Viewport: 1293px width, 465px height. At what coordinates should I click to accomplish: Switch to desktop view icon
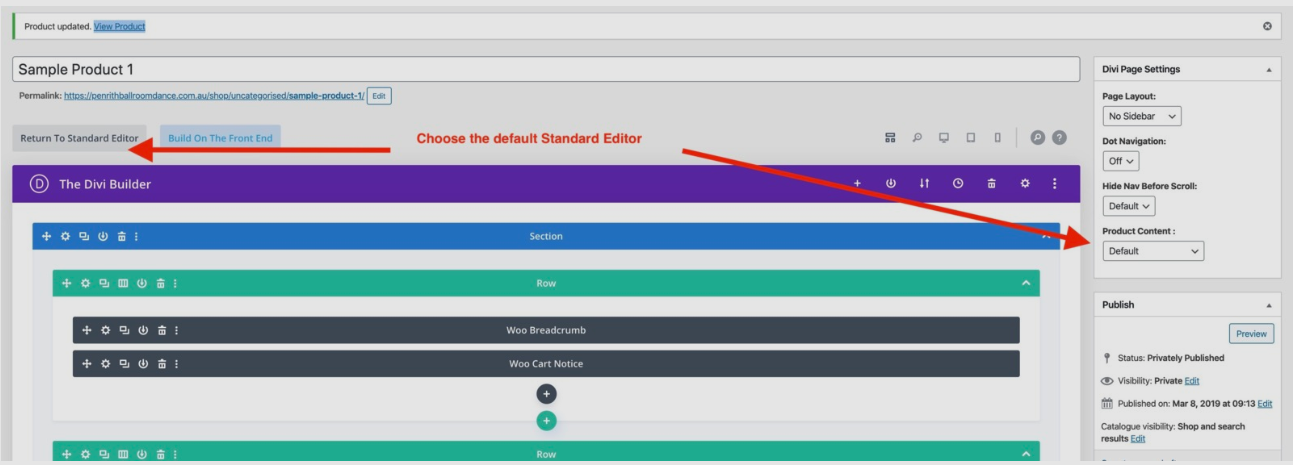click(x=944, y=138)
